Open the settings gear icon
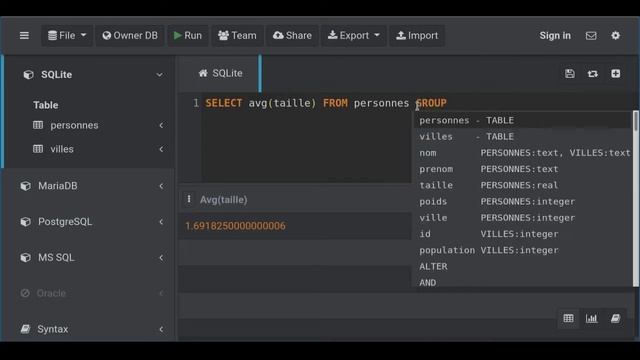The width and height of the screenshot is (640, 360). pyautogui.click(x=616, y=36)
